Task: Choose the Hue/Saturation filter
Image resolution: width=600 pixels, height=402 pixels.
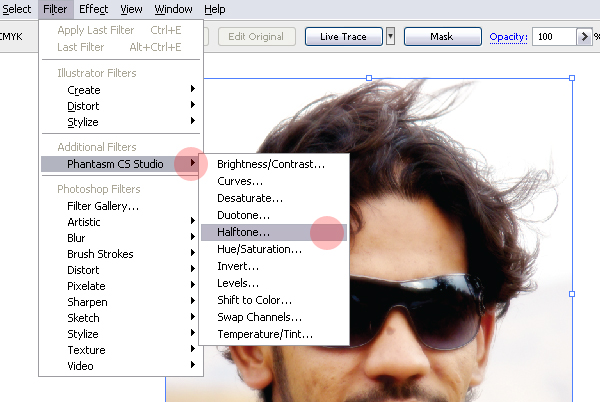Action: [x=274, y=249]
